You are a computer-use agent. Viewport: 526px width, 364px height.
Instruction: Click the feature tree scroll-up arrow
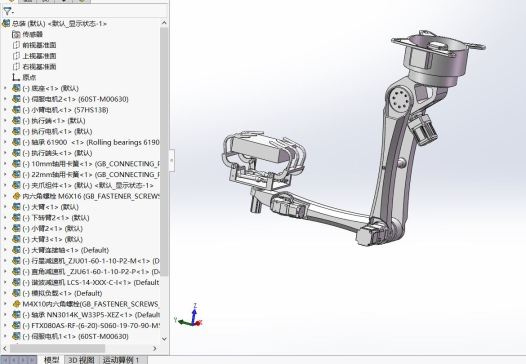tap(164, 23)
